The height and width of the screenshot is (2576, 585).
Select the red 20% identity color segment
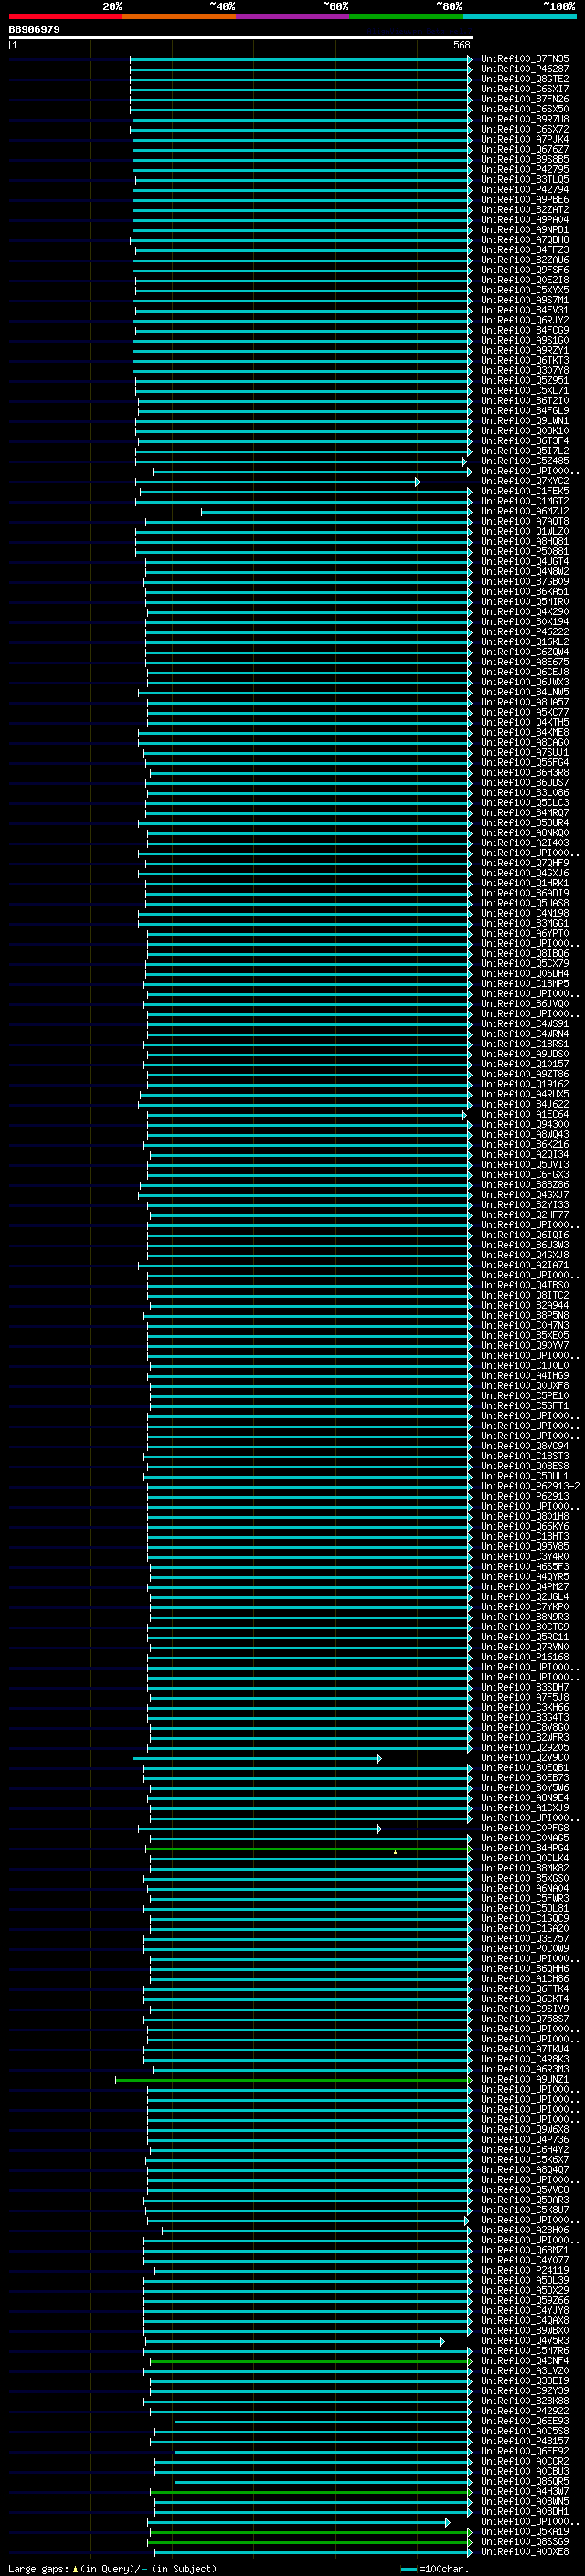66,16
